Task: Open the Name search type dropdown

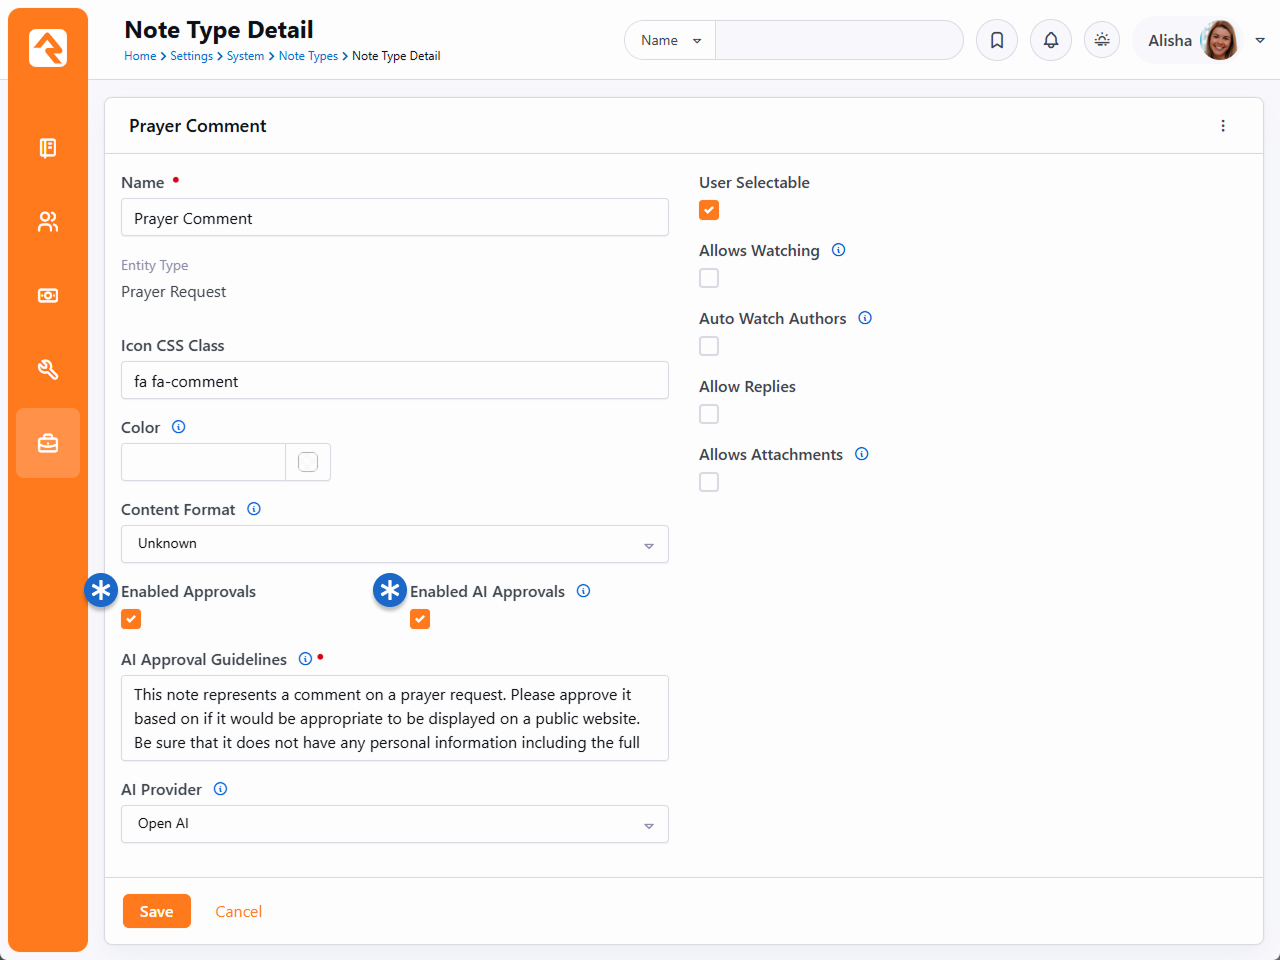Action: click(x=670, y=40)
